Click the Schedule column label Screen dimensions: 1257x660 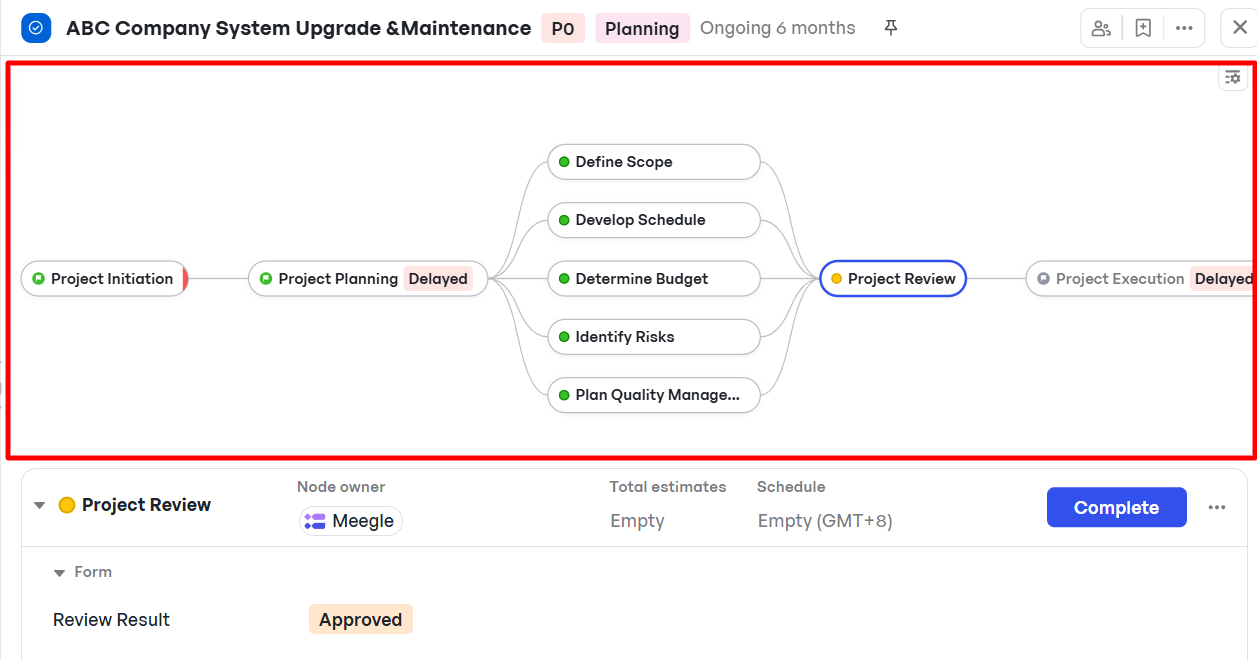click(x=791, y=487)
